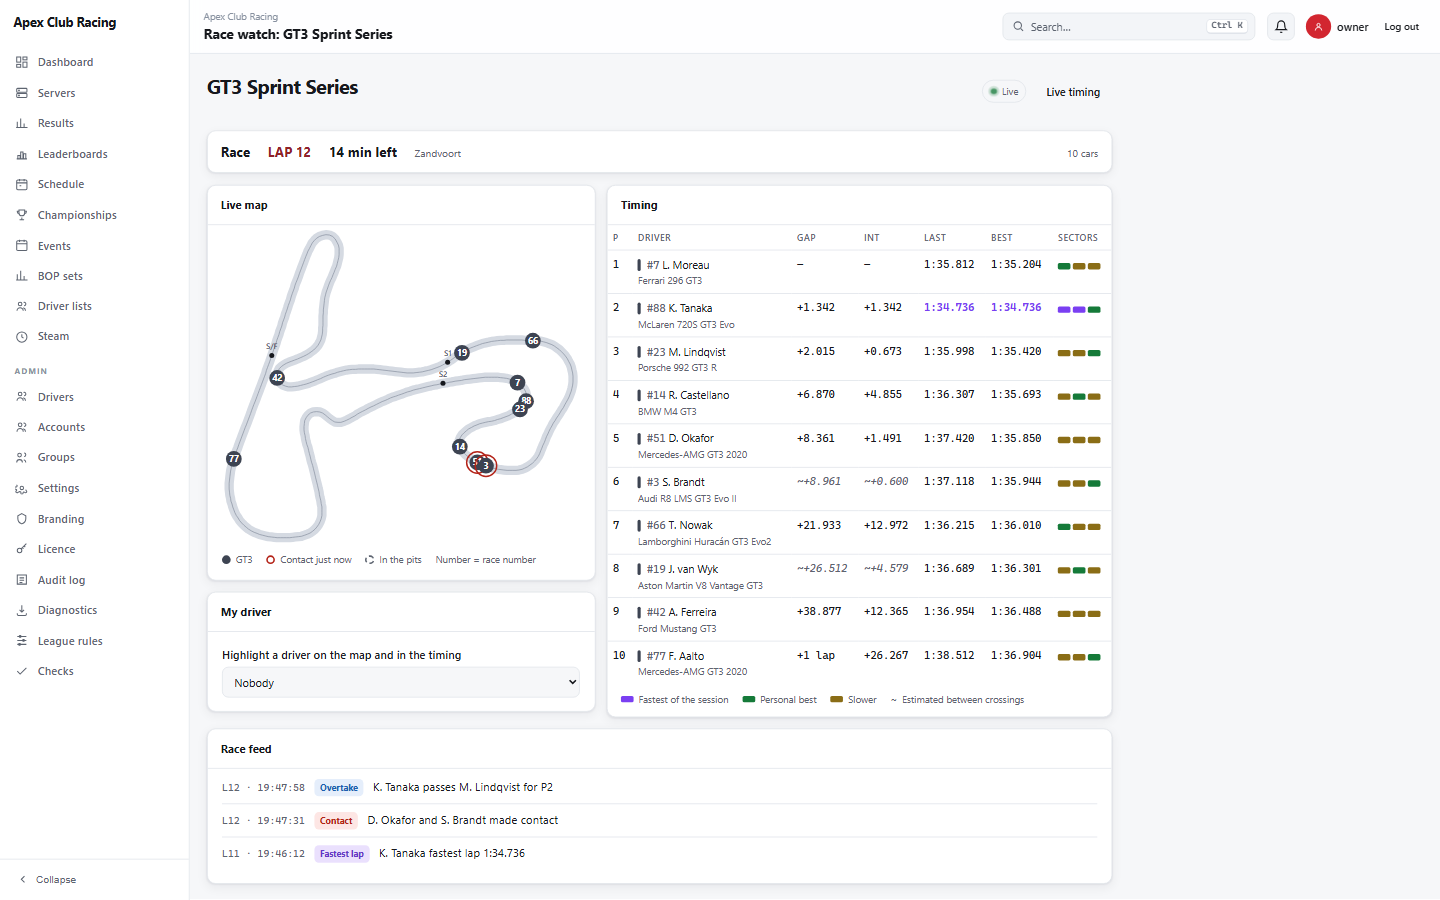This screenshot has width=1440, height=900.
Task: Click #66 T. Nowak in the timing table
Action: point(679,525)
